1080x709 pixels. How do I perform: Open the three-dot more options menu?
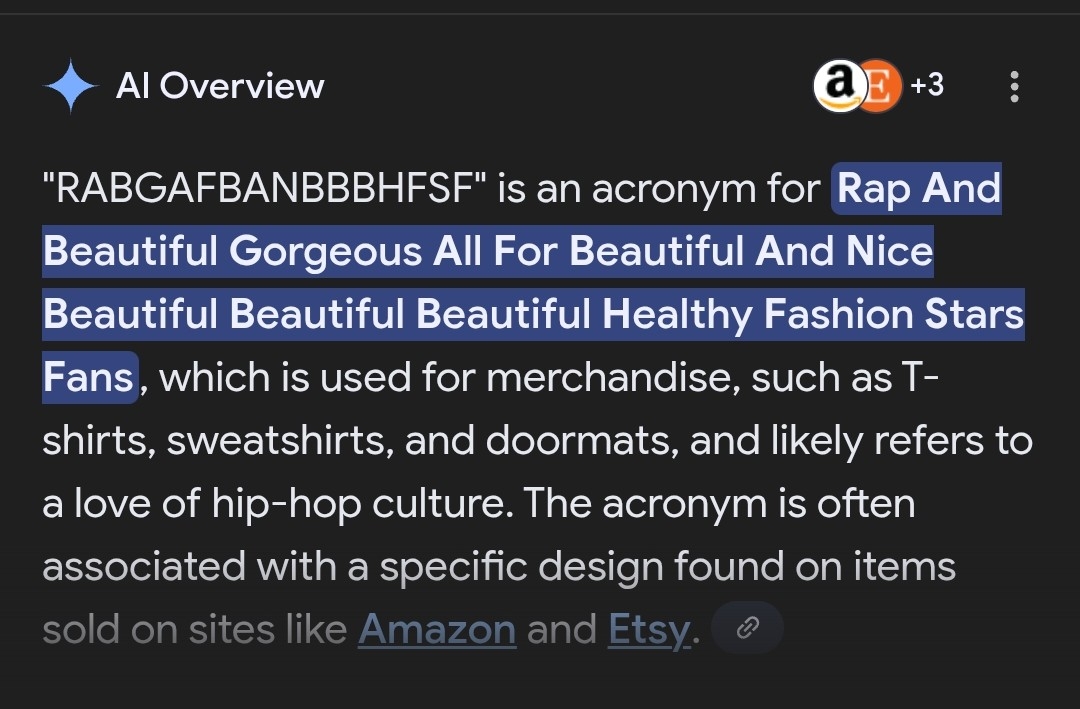(x=1014, y=87)
